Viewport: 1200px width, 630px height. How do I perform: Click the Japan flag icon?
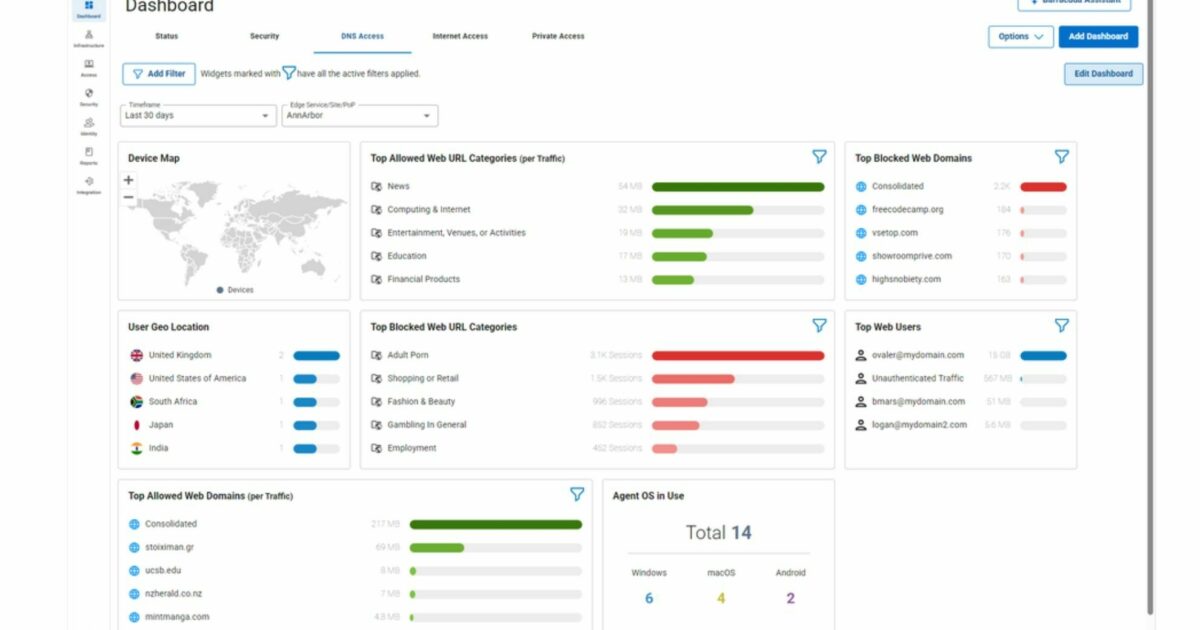pos(137,425)
